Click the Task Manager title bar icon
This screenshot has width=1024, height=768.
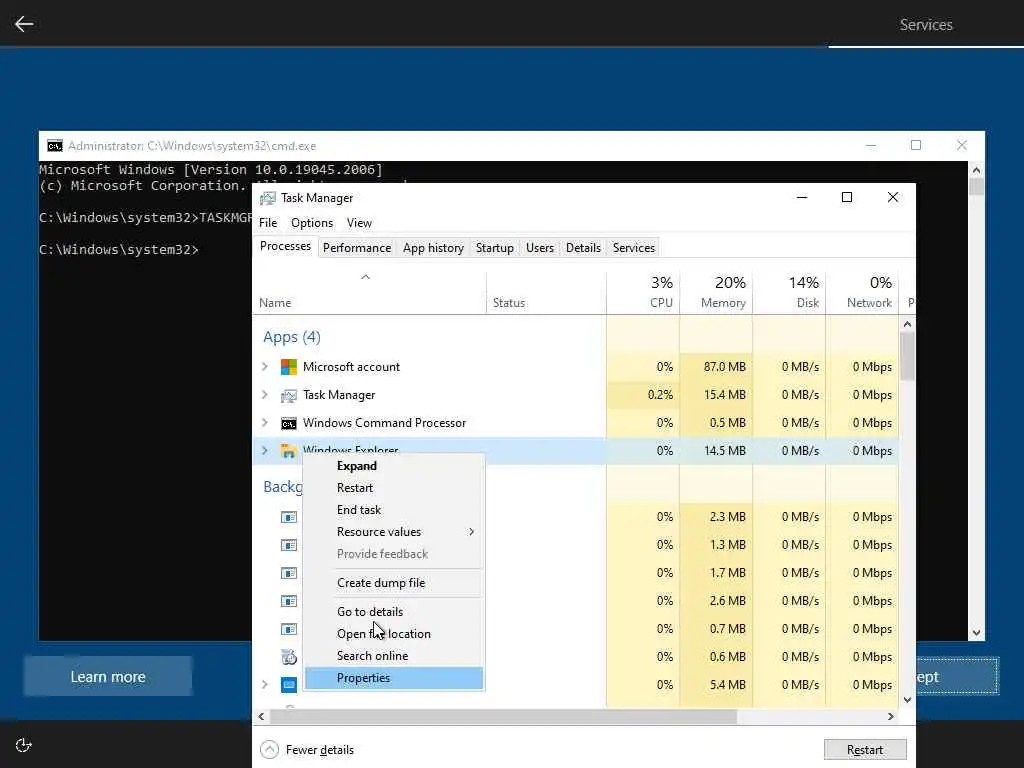tap(268, 198)
